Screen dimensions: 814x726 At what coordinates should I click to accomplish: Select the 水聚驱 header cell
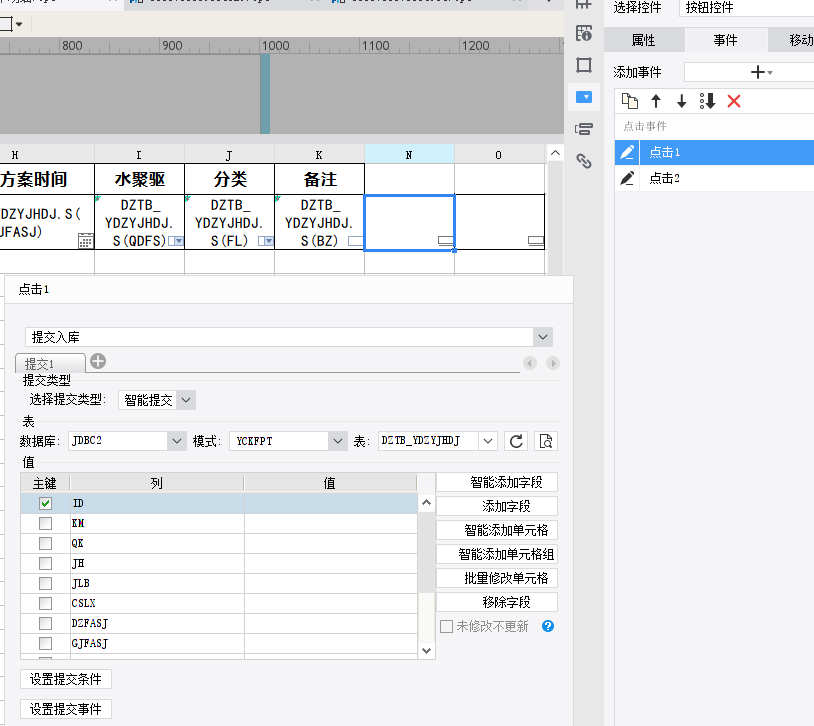[x=139, y=179]
